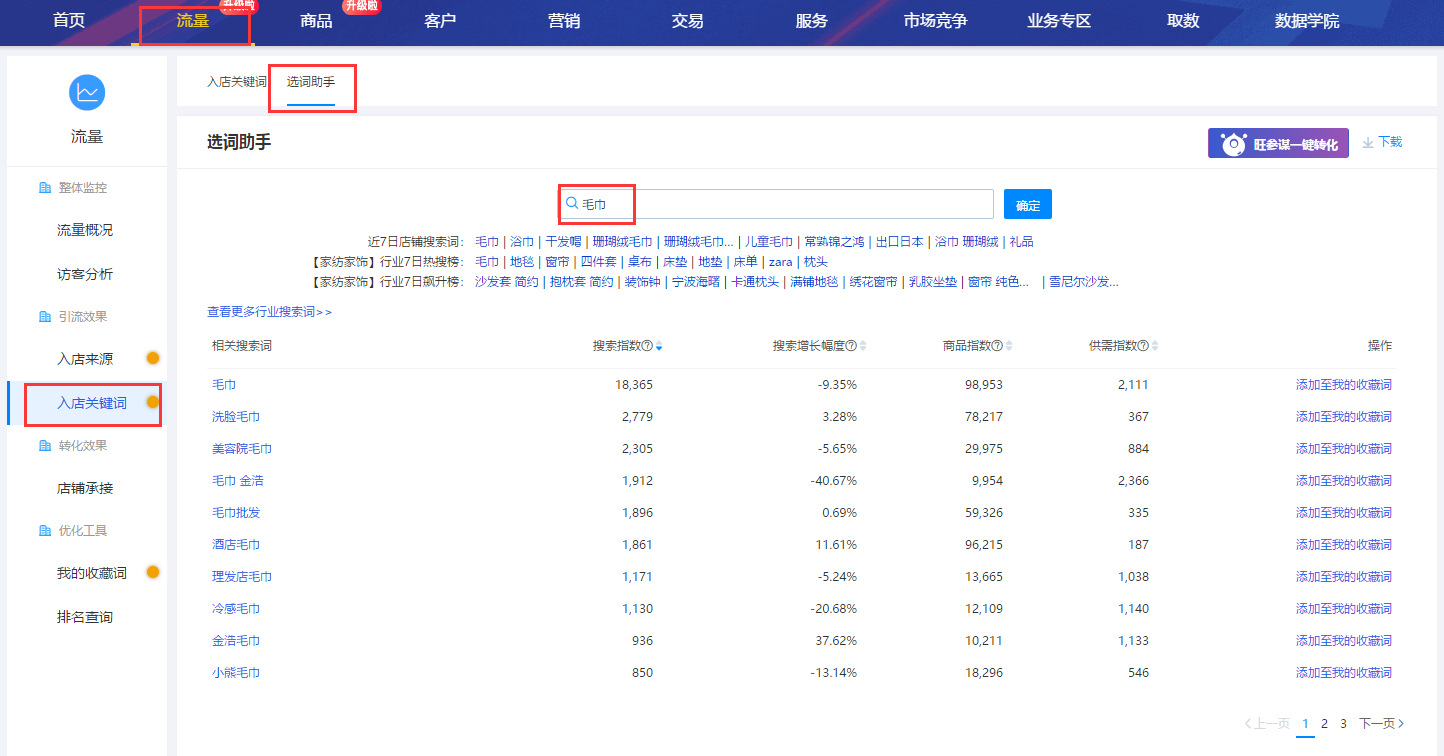Click the 卡通枕头 rising search word

[x=755, y=282]
